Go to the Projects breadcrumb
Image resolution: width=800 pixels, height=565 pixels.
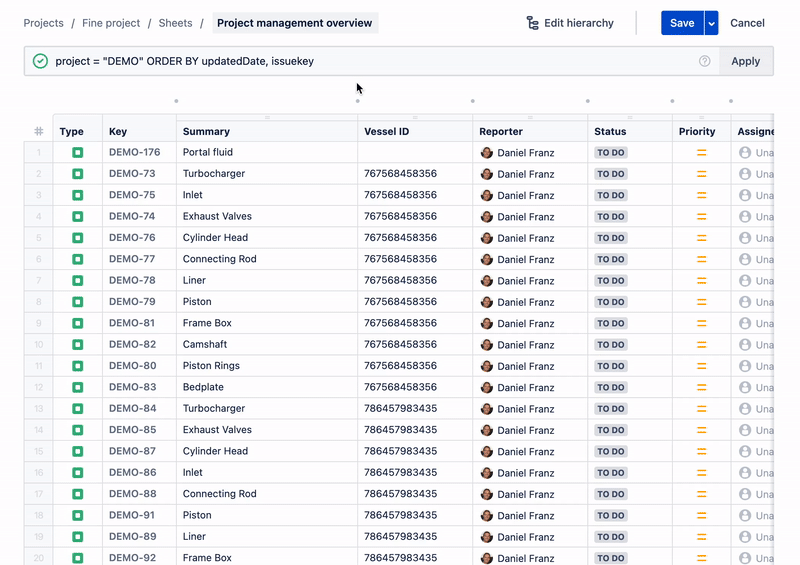pyautogui.click(x=43, y=23)
